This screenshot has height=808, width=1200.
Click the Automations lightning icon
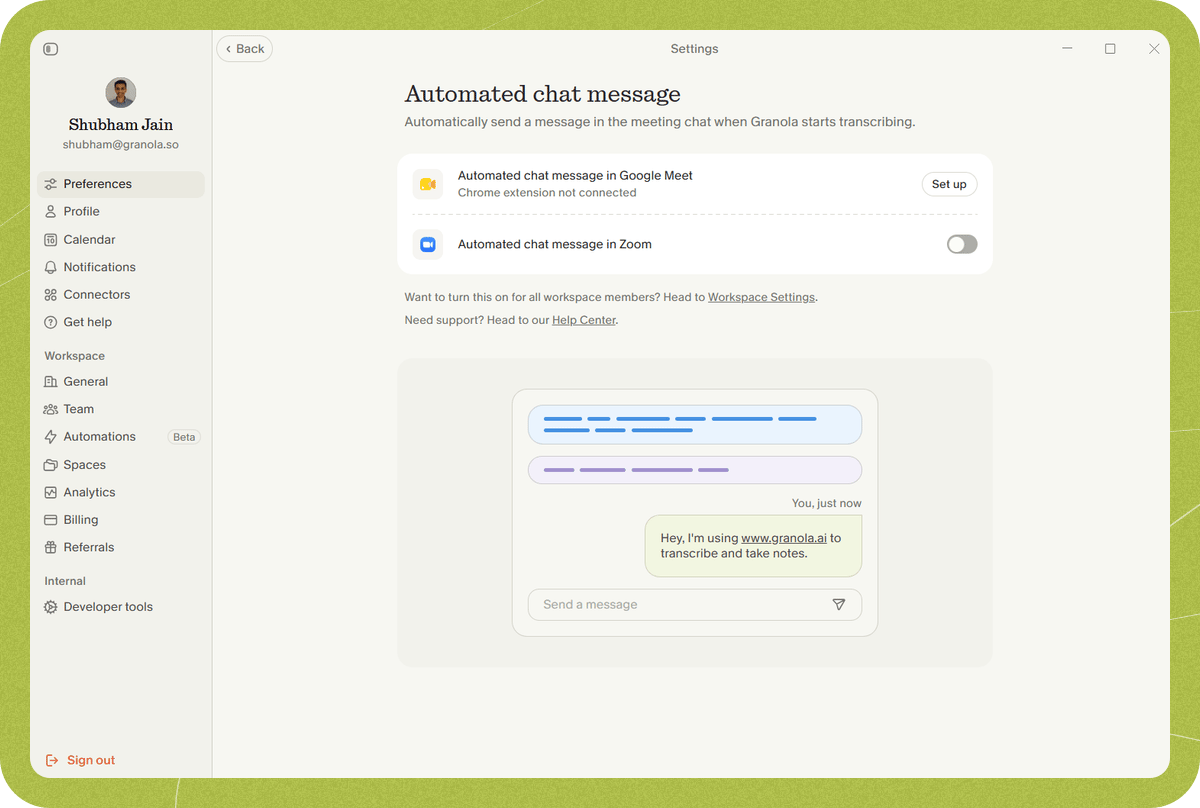(51, 437)
